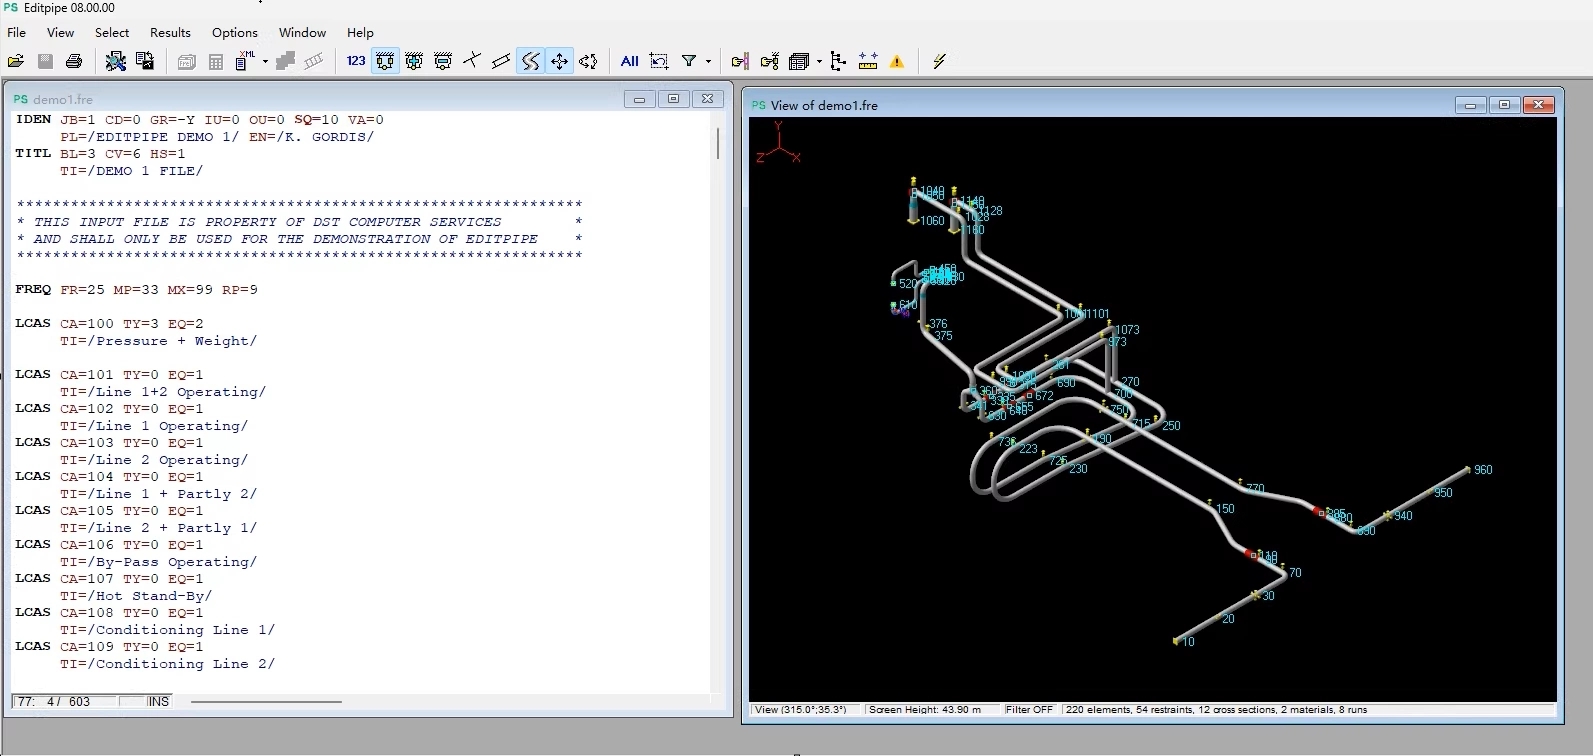
Task: Click the greyed ladder icon
Action: click(x=314, y=61)
